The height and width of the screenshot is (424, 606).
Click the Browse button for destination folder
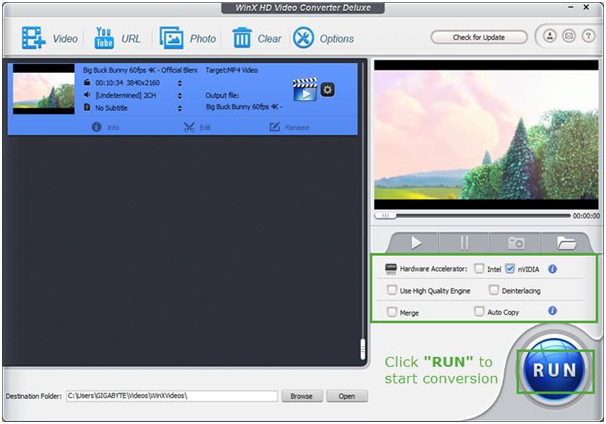coord(301,396)
